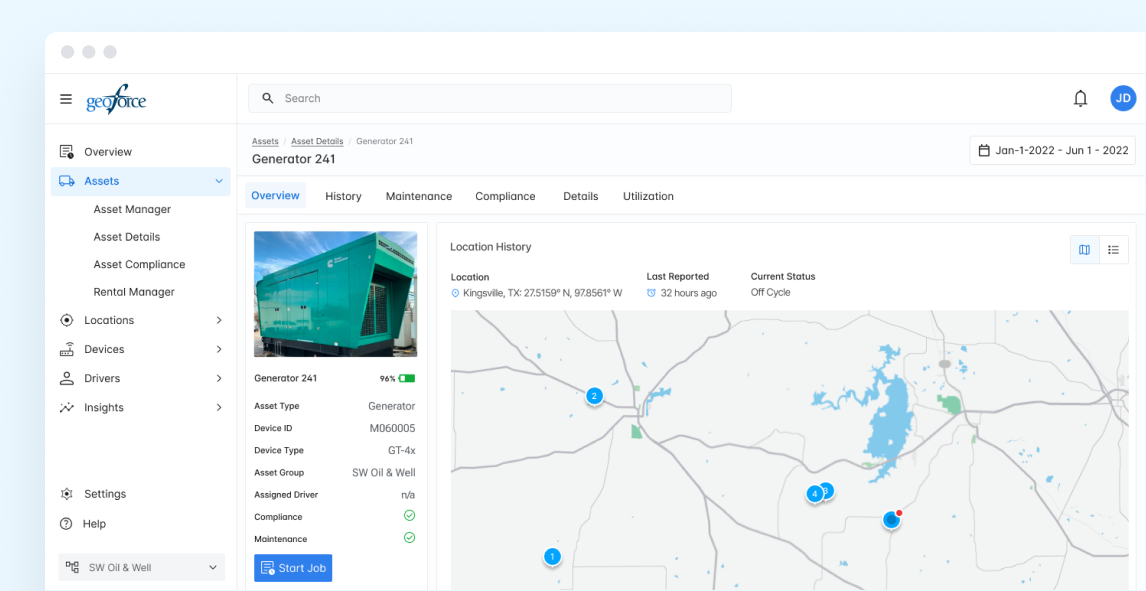Image resolution: width=1146 pixels, height=591 pixels.
Task: Collapse the Assets sidebar section
Action: (219, 181)
